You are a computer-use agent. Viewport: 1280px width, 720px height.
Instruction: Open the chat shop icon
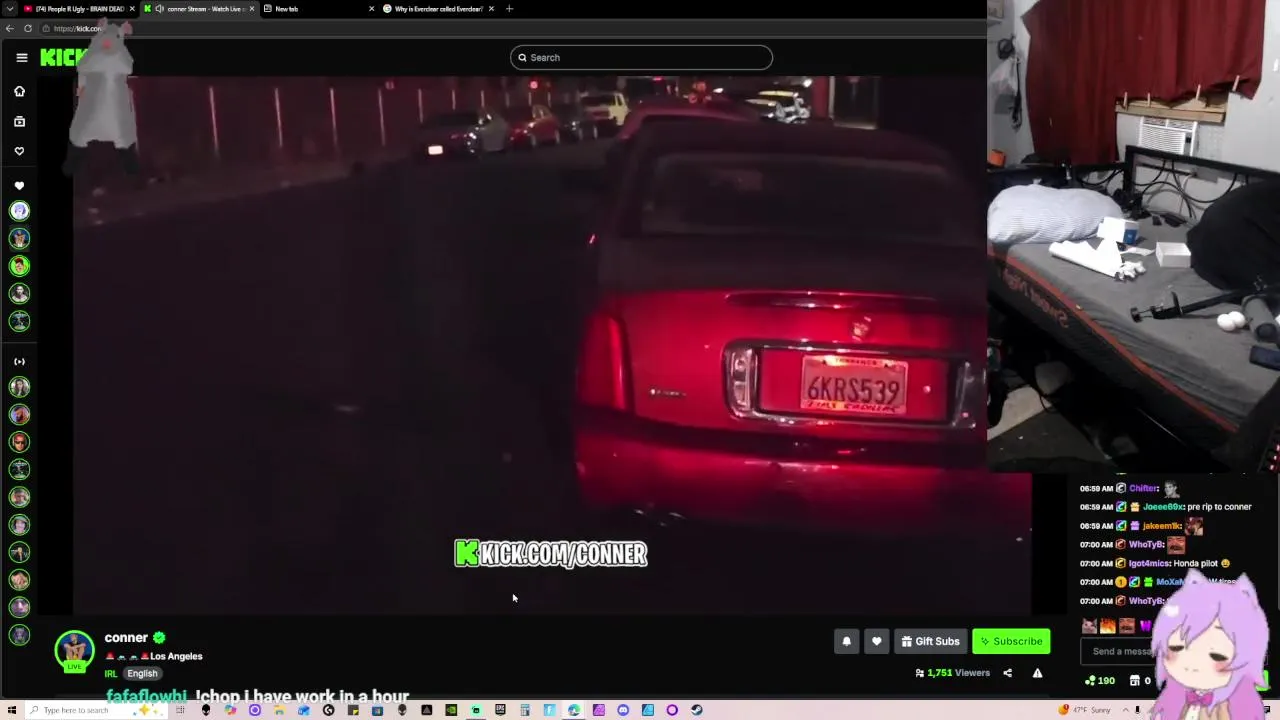click(x=1135, y=681)
